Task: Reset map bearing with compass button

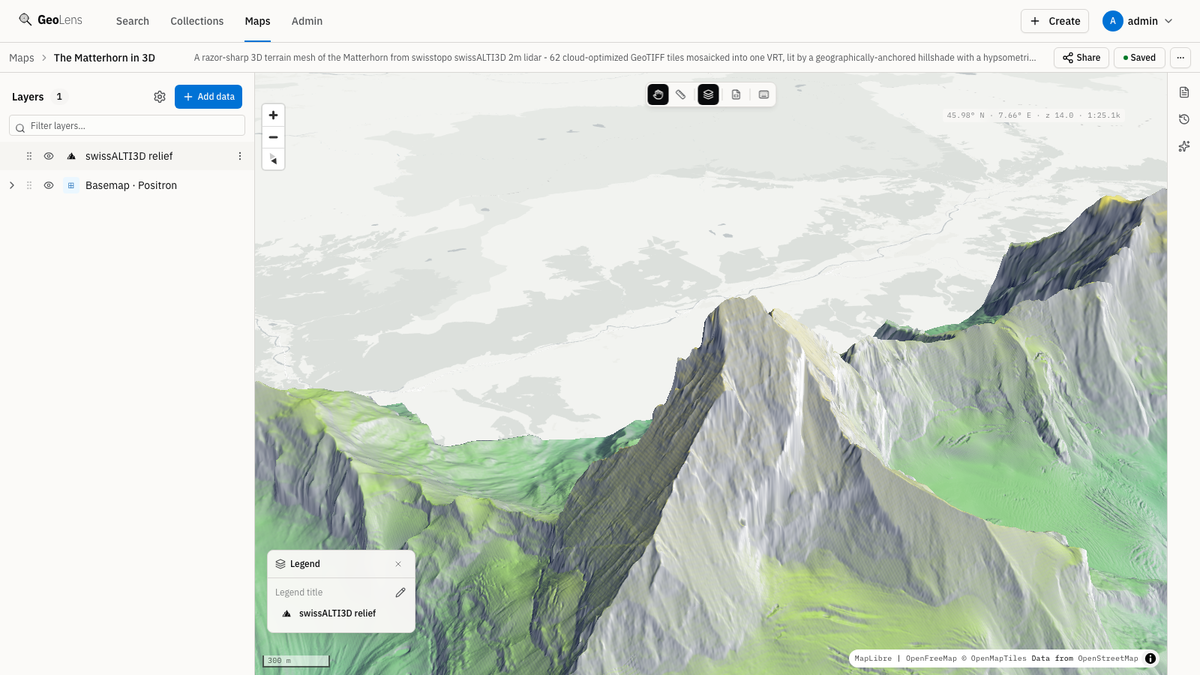Action: click(x=273, y=159)
